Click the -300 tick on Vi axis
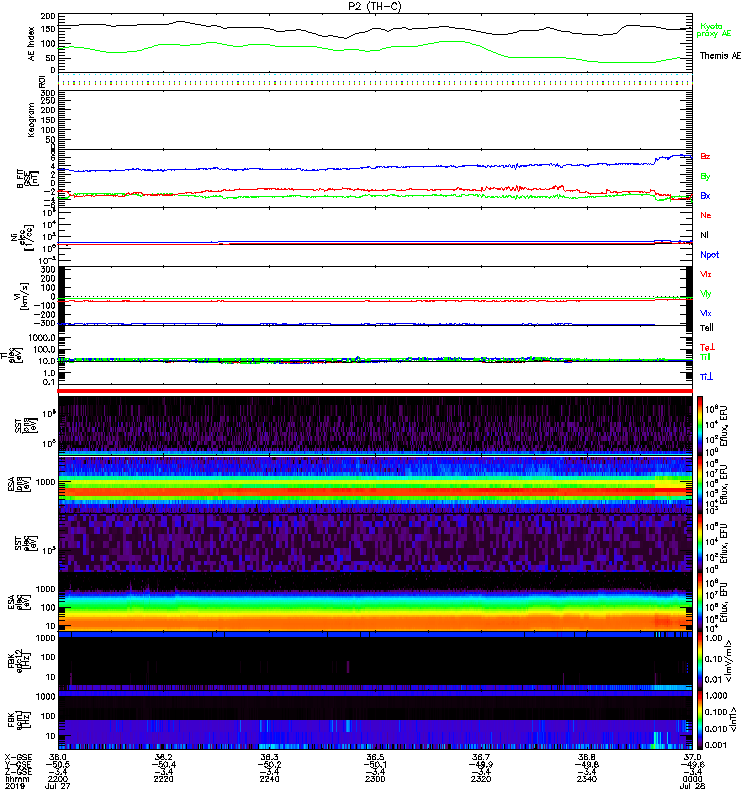Screen dimensions: 750x800 [x=44, y=323]
